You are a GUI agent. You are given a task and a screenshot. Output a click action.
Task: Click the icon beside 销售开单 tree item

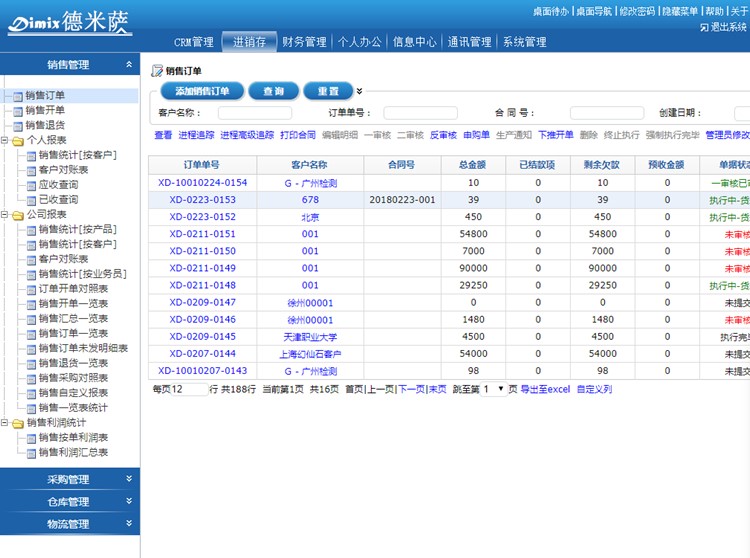pyautogui.click(x=18, y=111)
